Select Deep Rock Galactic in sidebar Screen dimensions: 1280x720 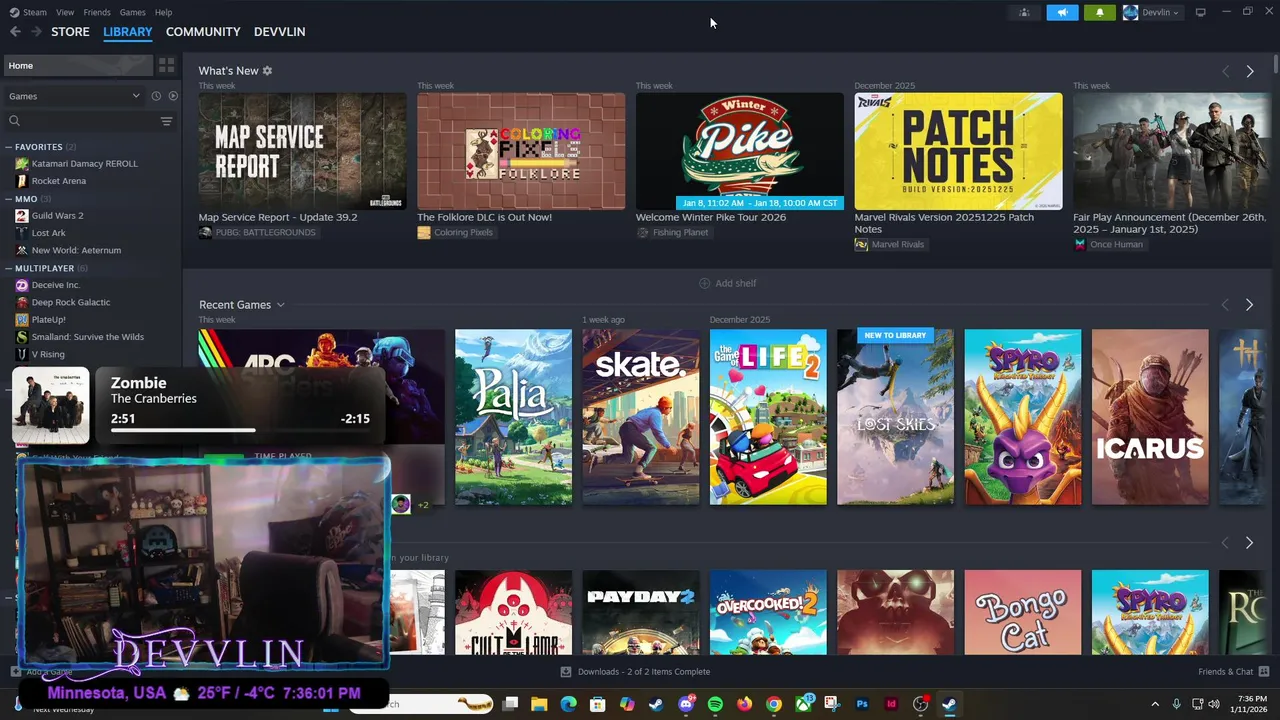[x=71, y=302]
